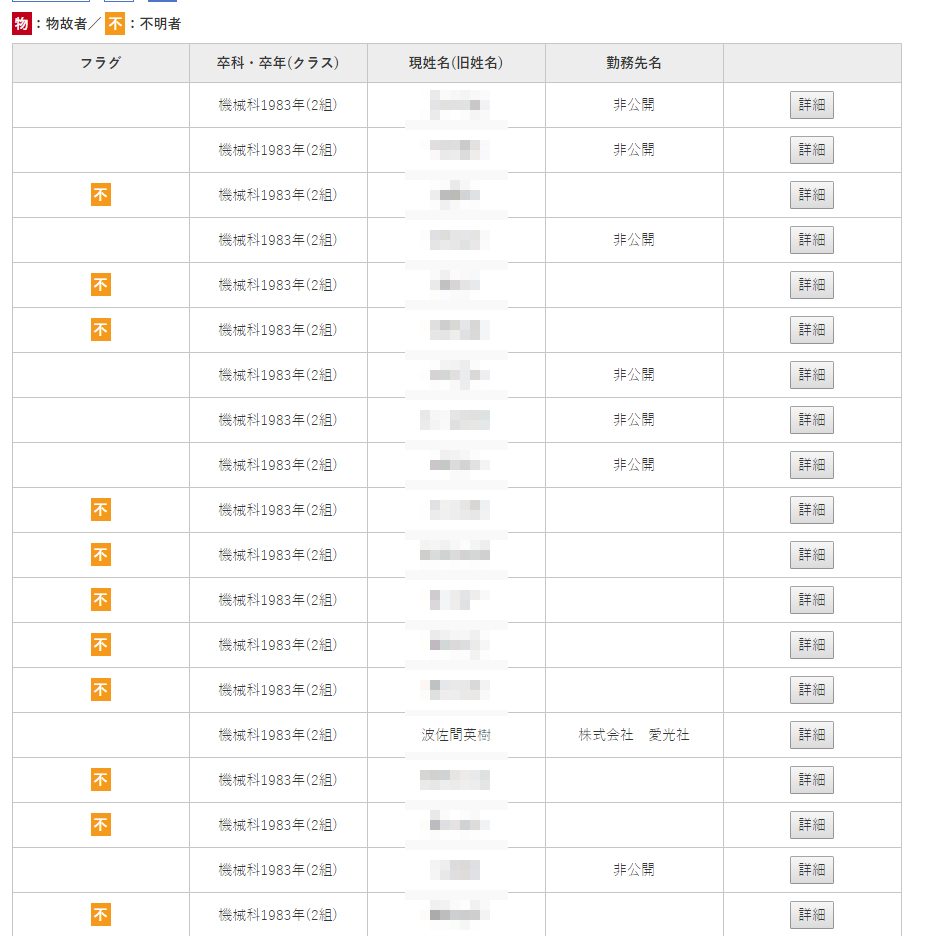The height and width of the screenshot is (936, 933).
Task: Click the orange 不 legend icon at top
Action: point(115,23)
